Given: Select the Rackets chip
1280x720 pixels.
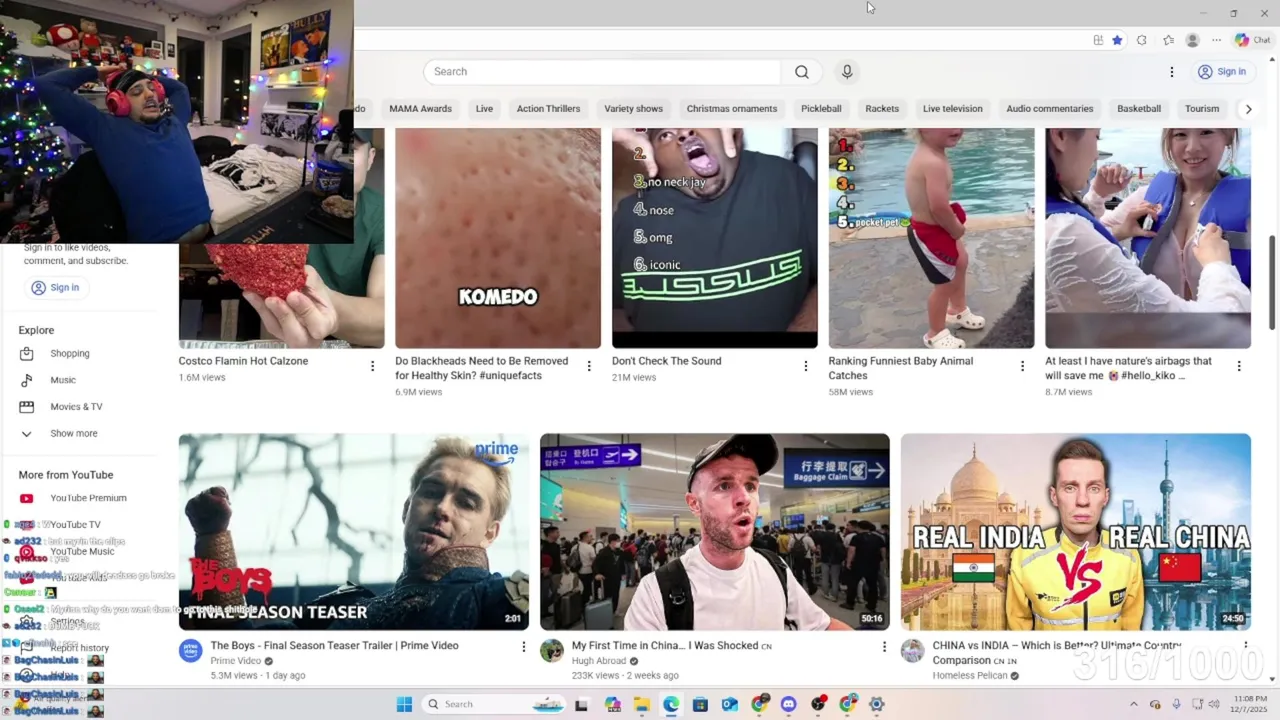Looking at the screenshot, I should pos(882,109).
